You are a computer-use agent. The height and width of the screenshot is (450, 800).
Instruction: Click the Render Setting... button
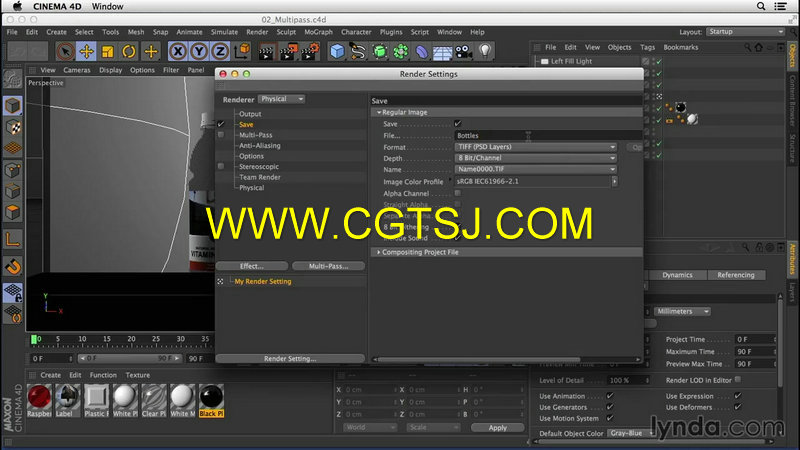pos(290,359)
